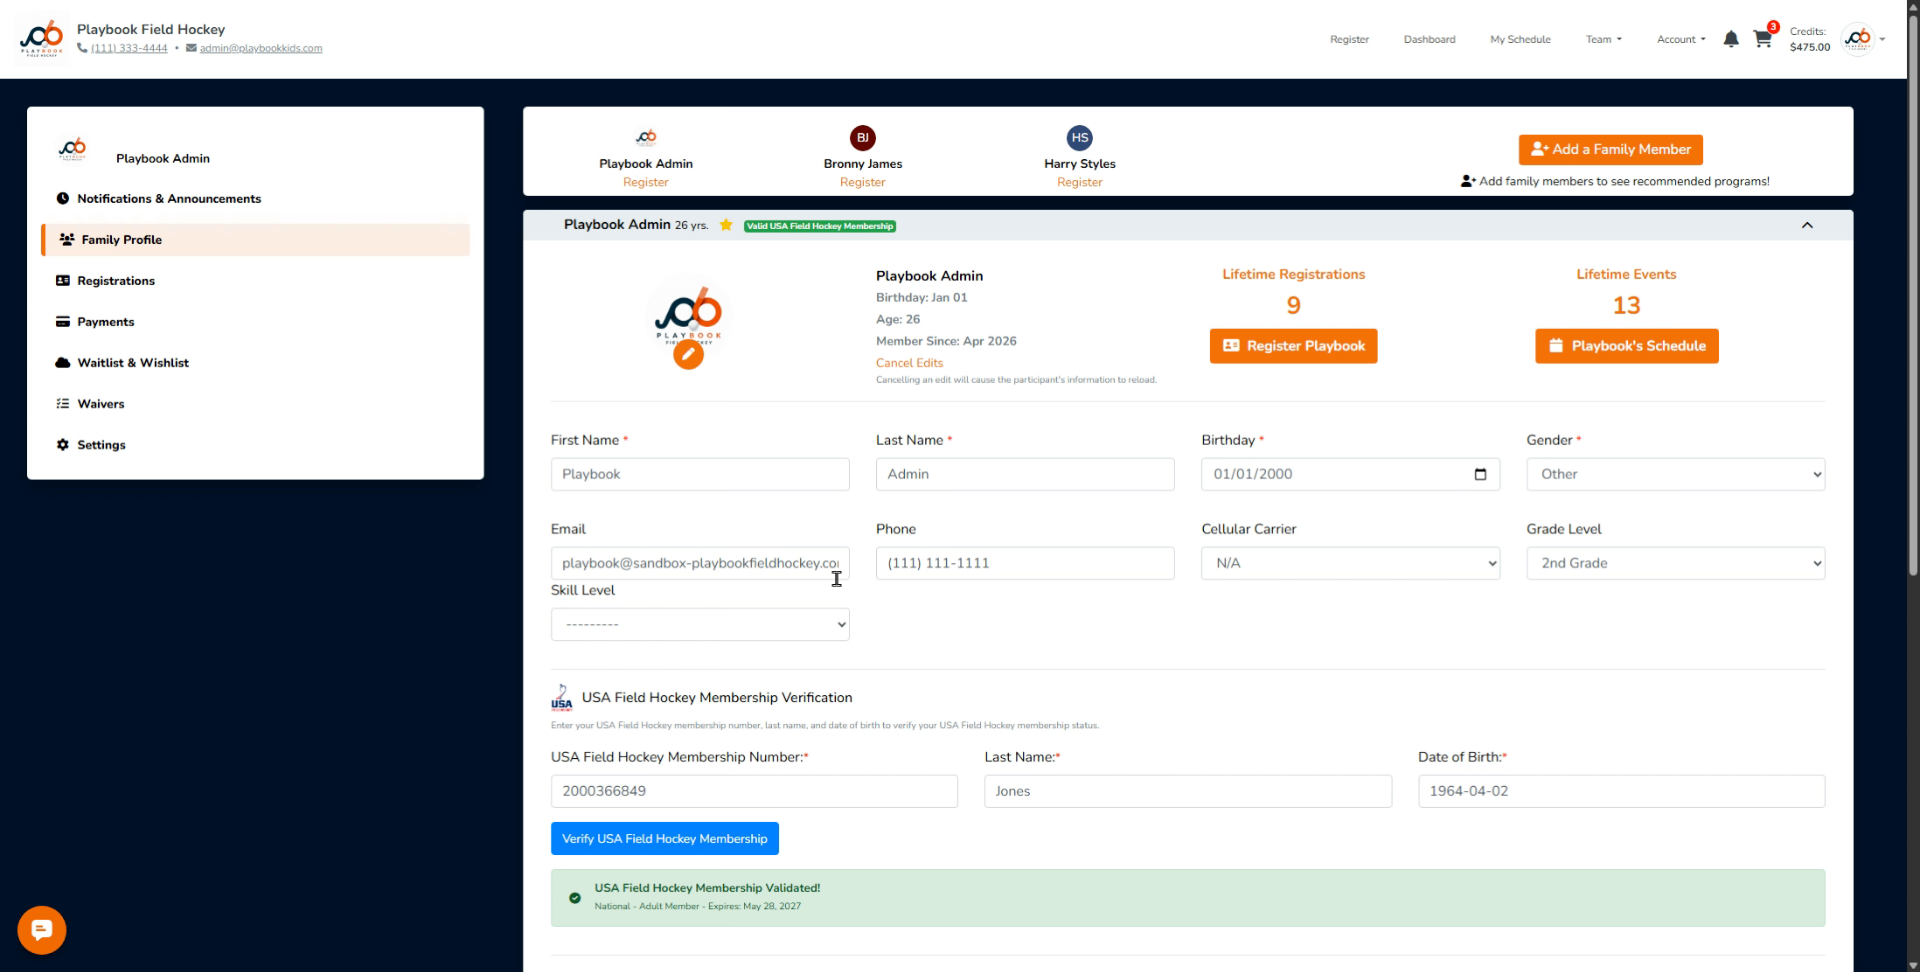Click the First Name input field

tap(700, 474)
